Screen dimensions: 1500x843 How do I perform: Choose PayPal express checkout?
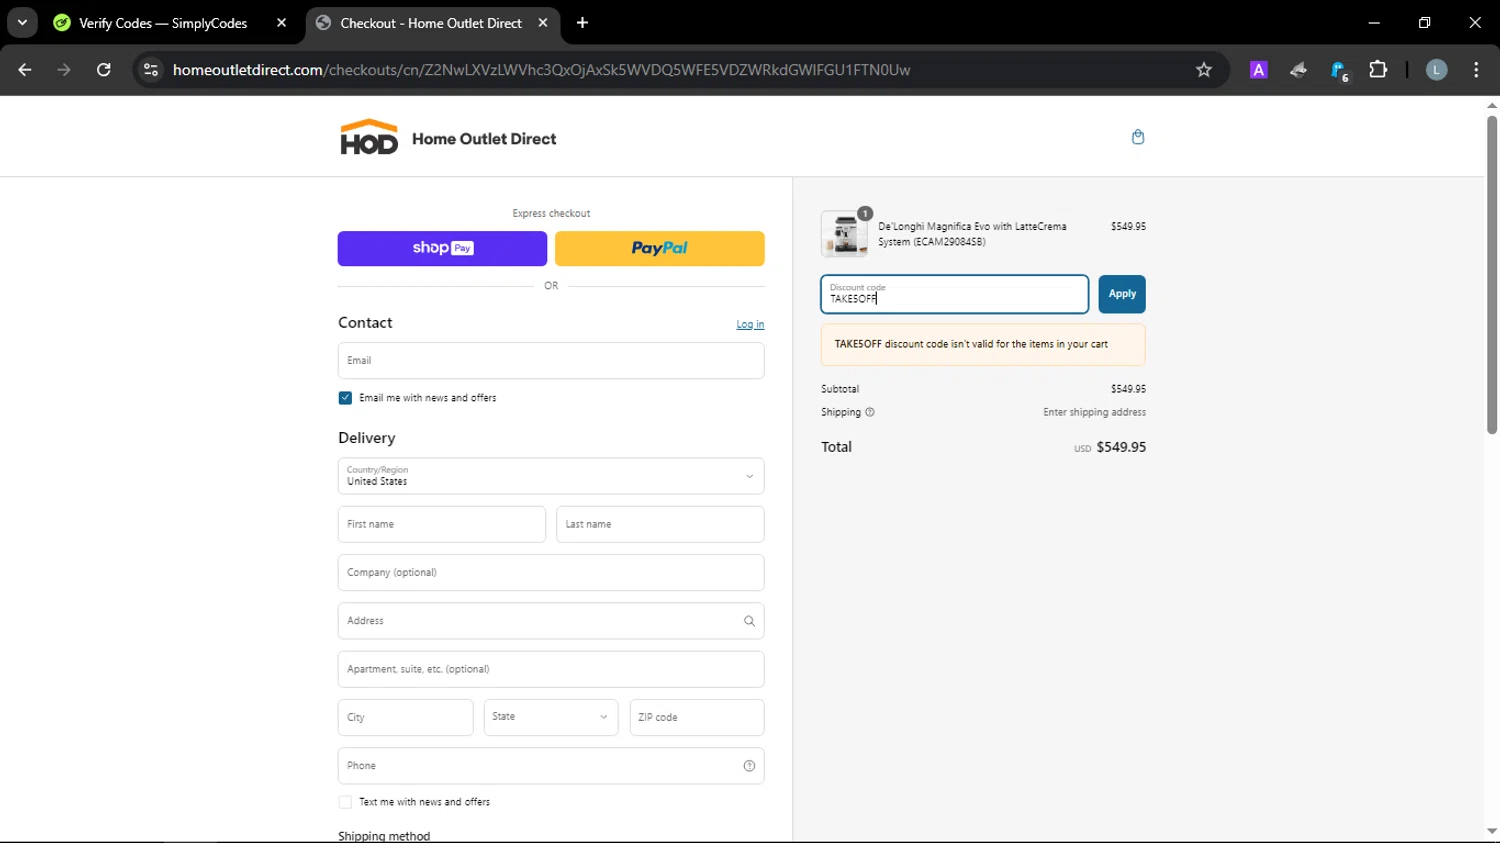660,248
